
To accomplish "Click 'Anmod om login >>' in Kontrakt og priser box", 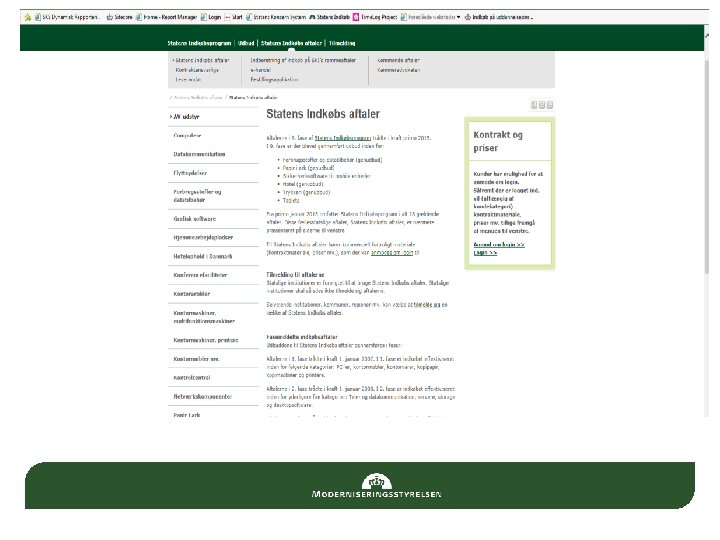I will [x=499, y=245].
